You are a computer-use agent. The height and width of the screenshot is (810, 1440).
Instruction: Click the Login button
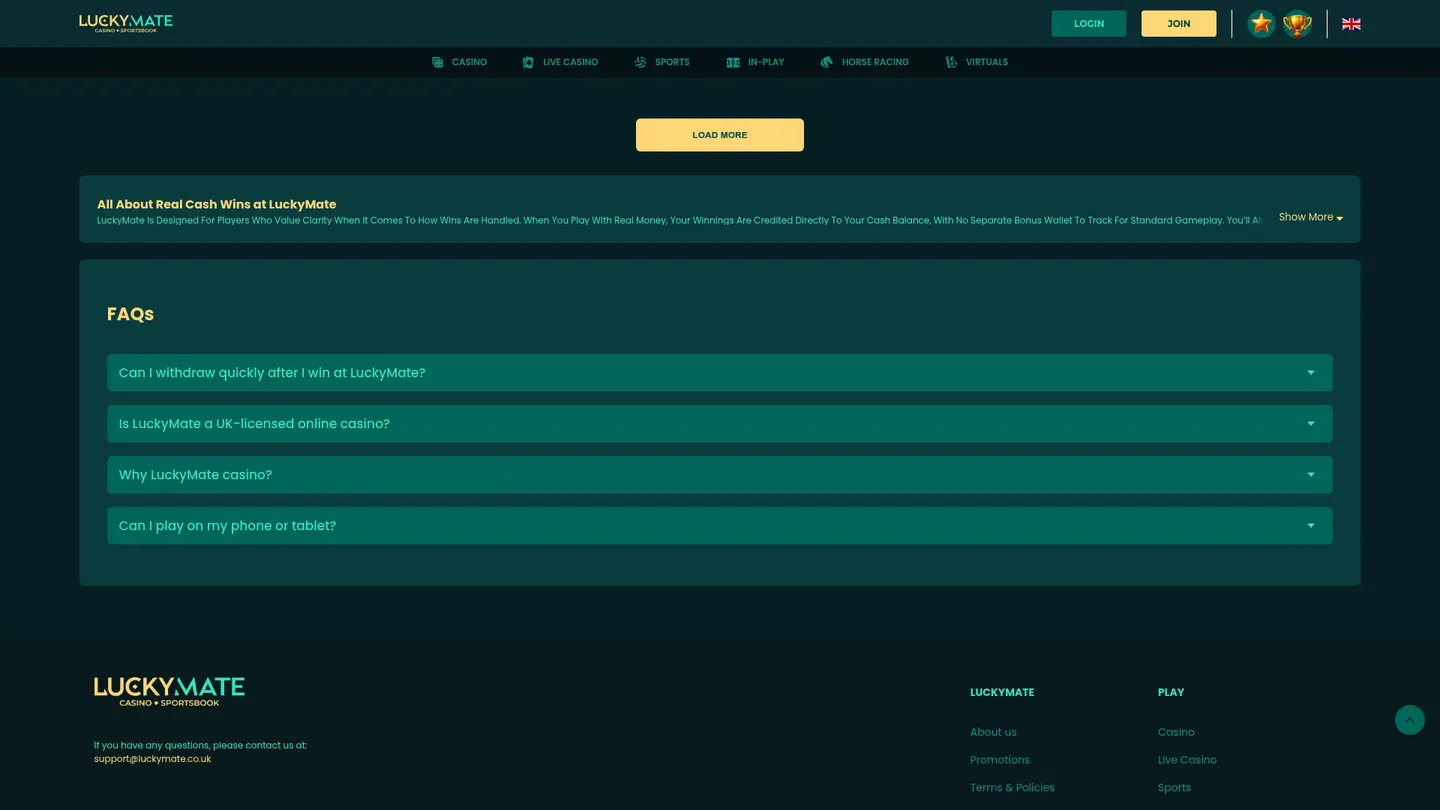(x=1089, y=24)
